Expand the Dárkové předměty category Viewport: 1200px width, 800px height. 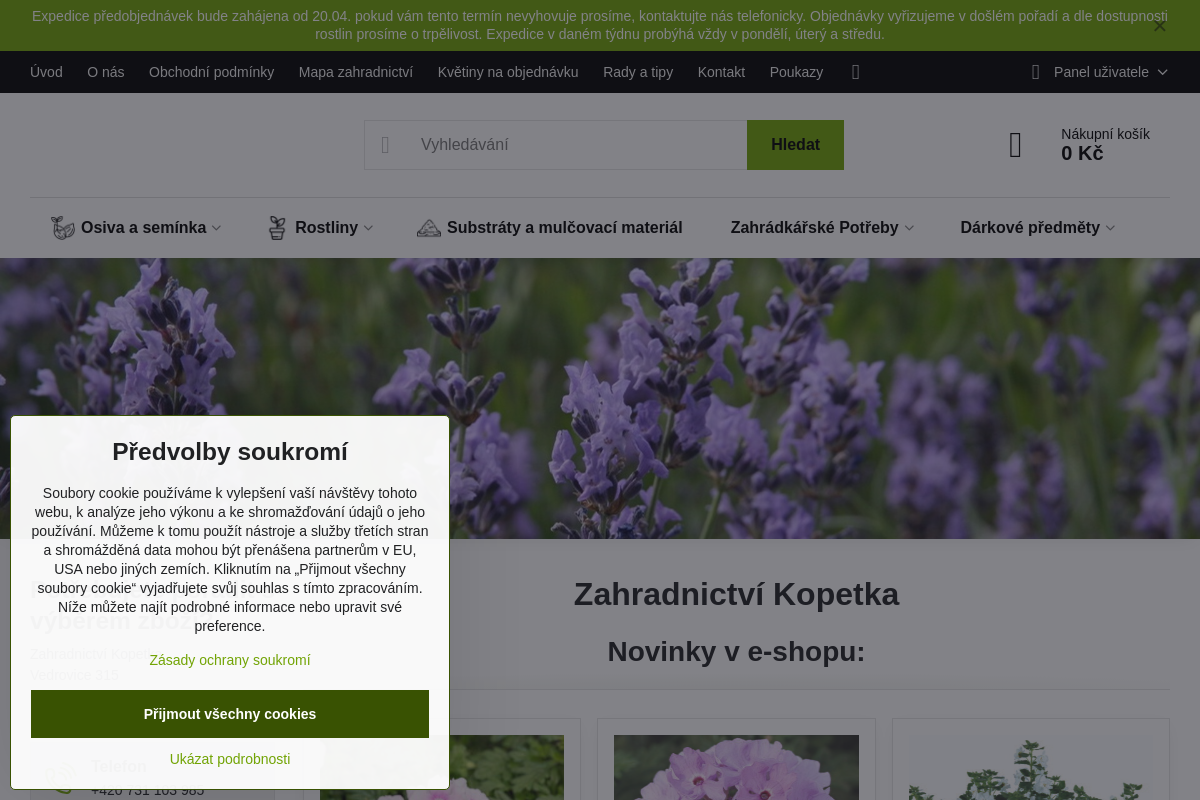tap(1036, 228)
